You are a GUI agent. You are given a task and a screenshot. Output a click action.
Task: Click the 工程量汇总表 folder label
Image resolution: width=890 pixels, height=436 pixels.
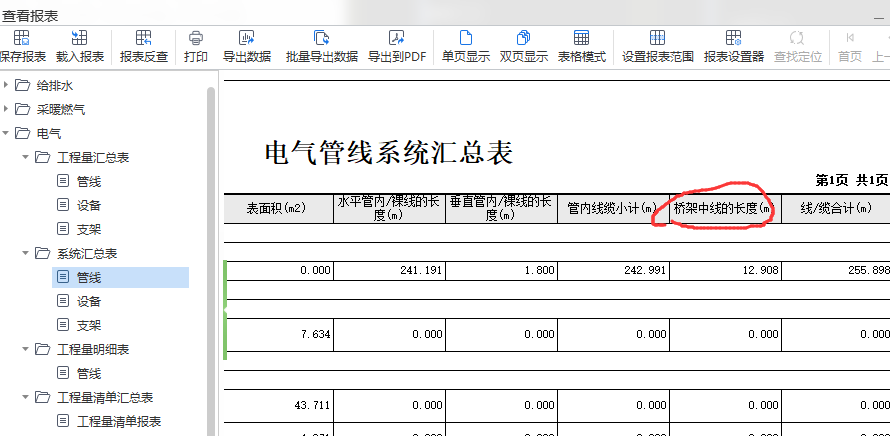[x=93, y=157]
